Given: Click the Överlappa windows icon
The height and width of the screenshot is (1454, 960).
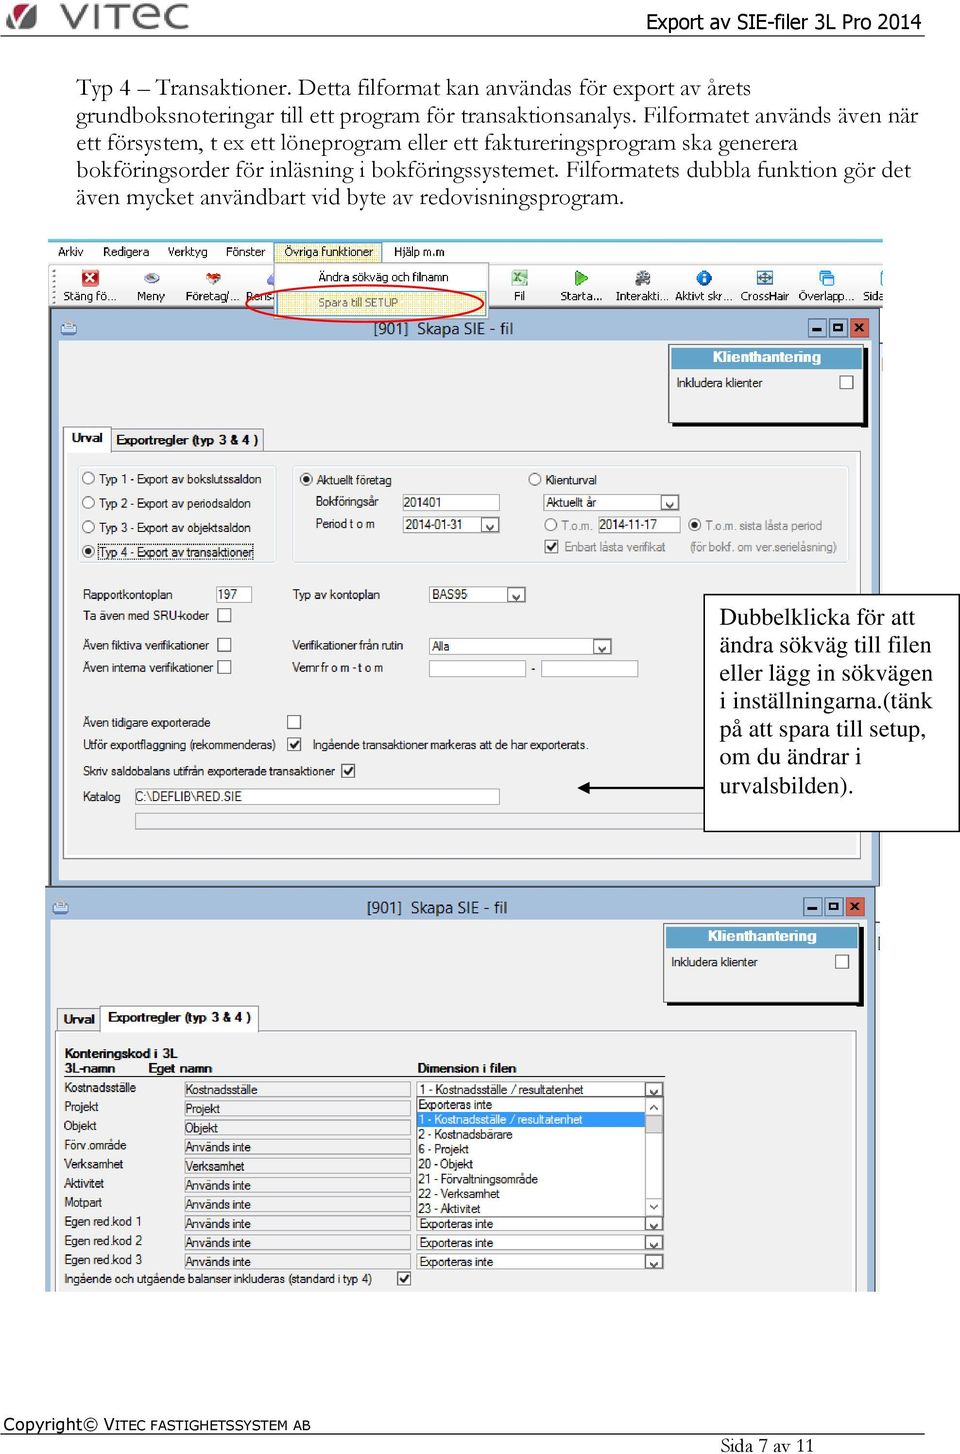Looking at the screenshot, I should tap(826, 278).
